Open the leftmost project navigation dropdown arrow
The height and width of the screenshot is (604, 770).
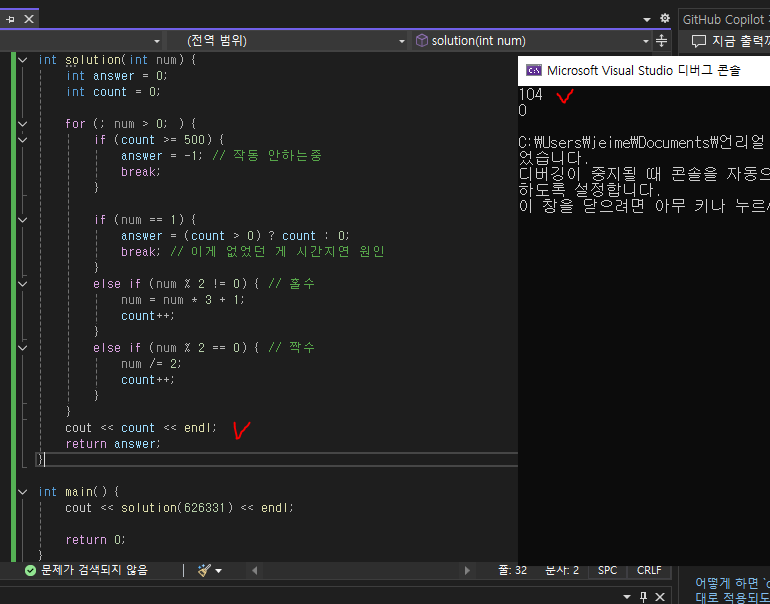click(157, 41)
